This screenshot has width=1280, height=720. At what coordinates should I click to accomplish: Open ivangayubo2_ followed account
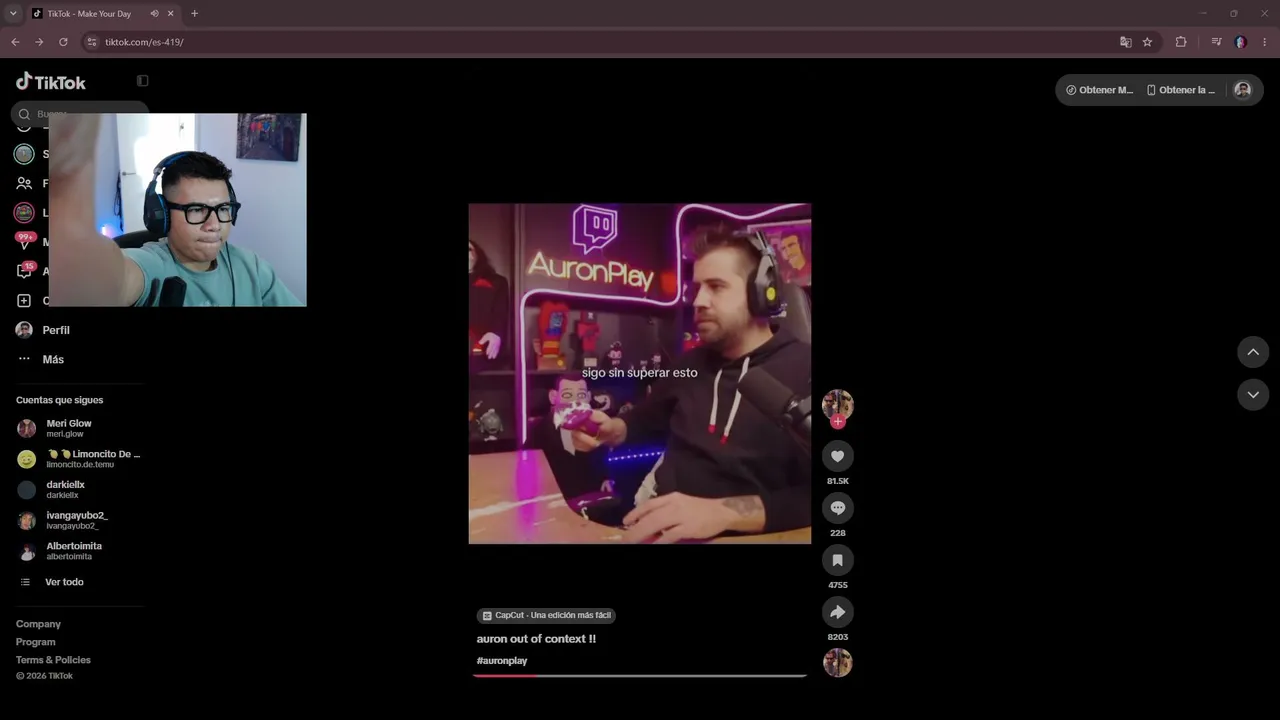tap(80, 521)
